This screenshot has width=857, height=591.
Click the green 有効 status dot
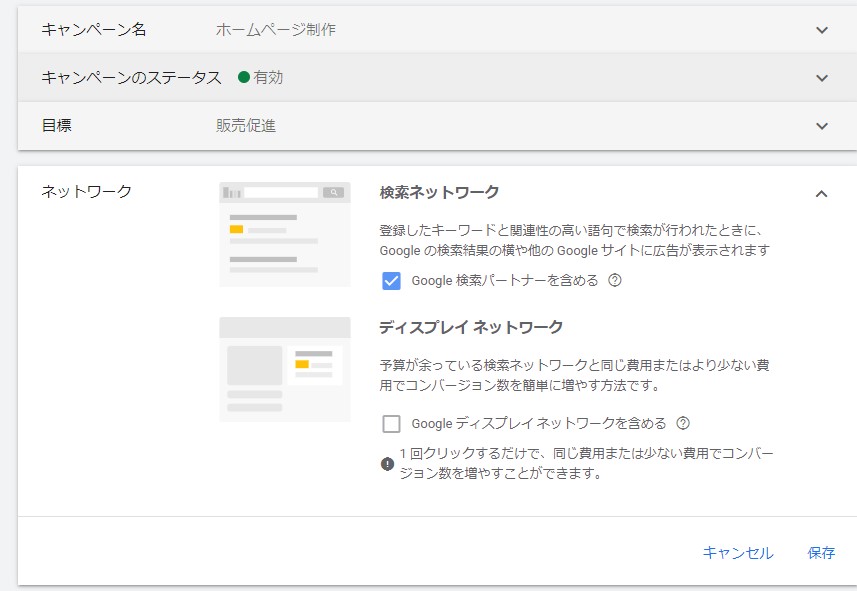[244, 77]
